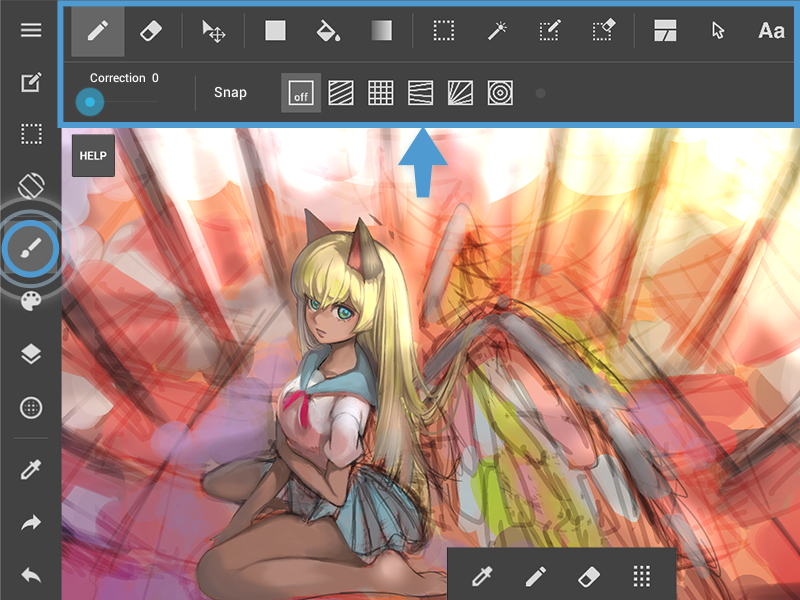Viewport: 800px width, 600px height.
Task: Select the Fill rectangle shape tool
Action: (x=275, y=31)
